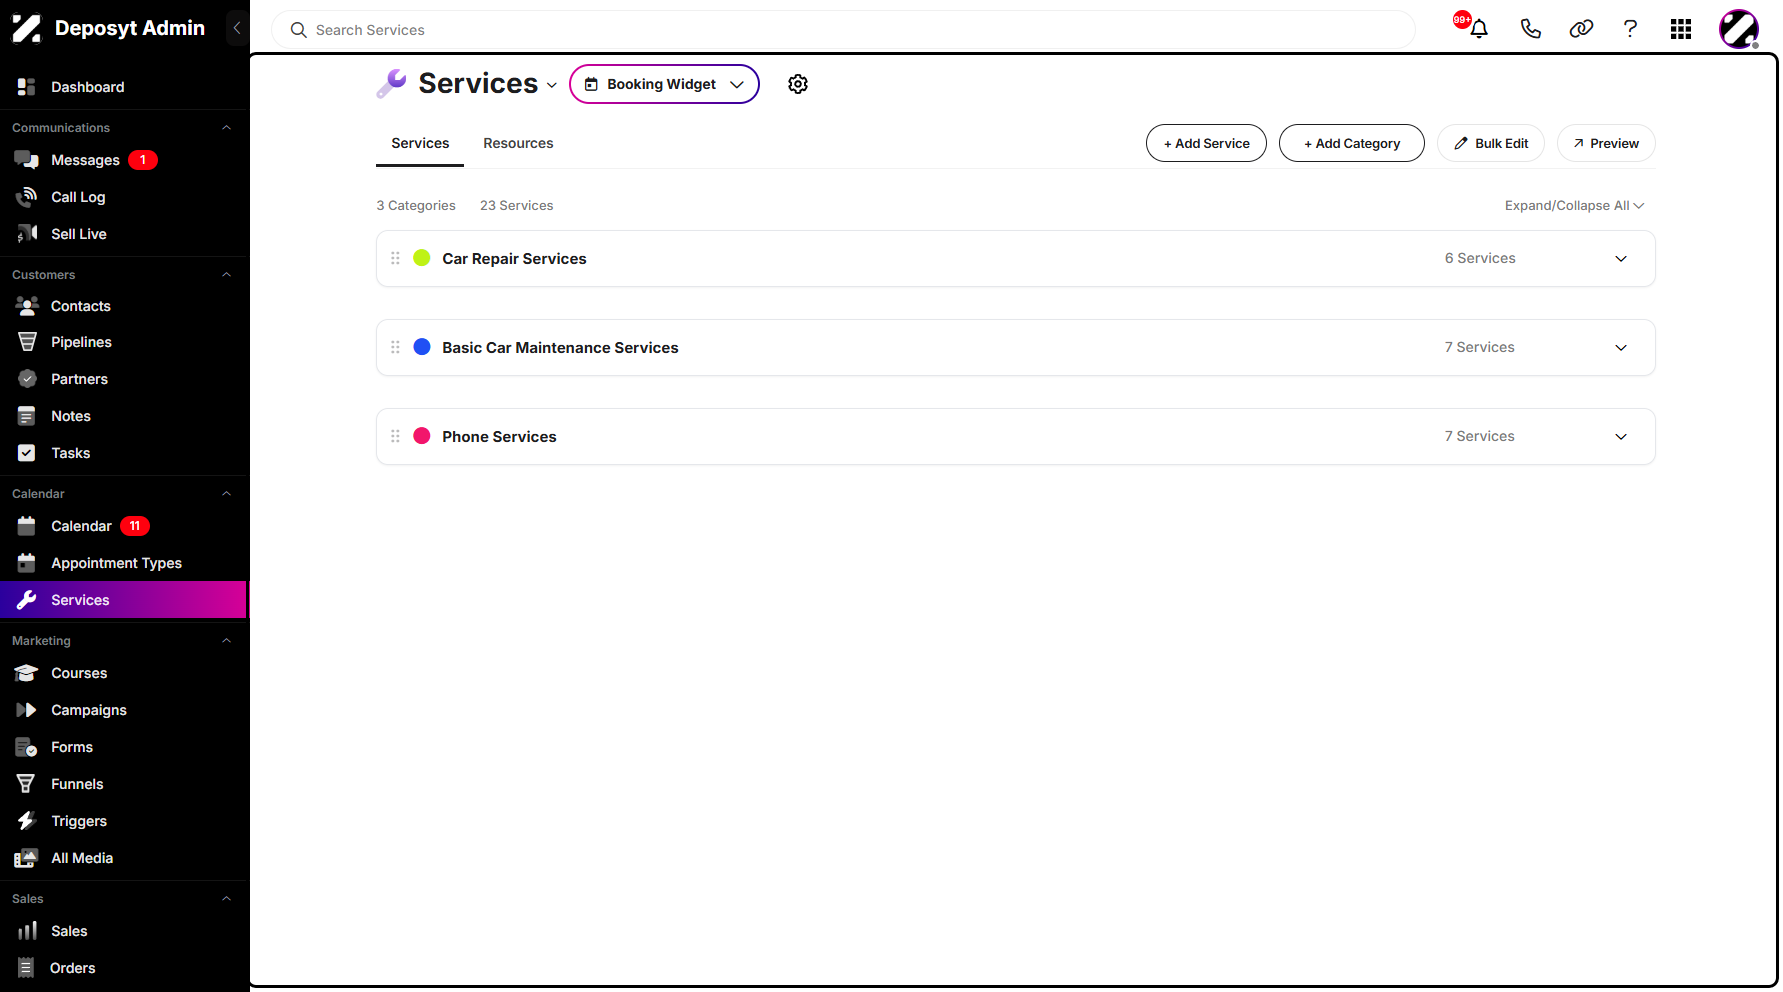Select the Services tab

pyautogui.click(x=420, y=143)
